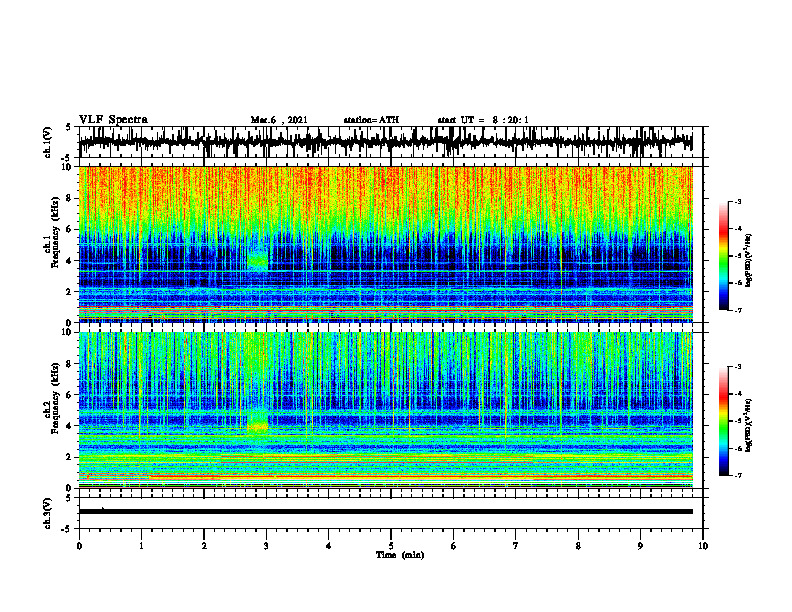Click time axis tick label "1"

(x=141, y=546)
